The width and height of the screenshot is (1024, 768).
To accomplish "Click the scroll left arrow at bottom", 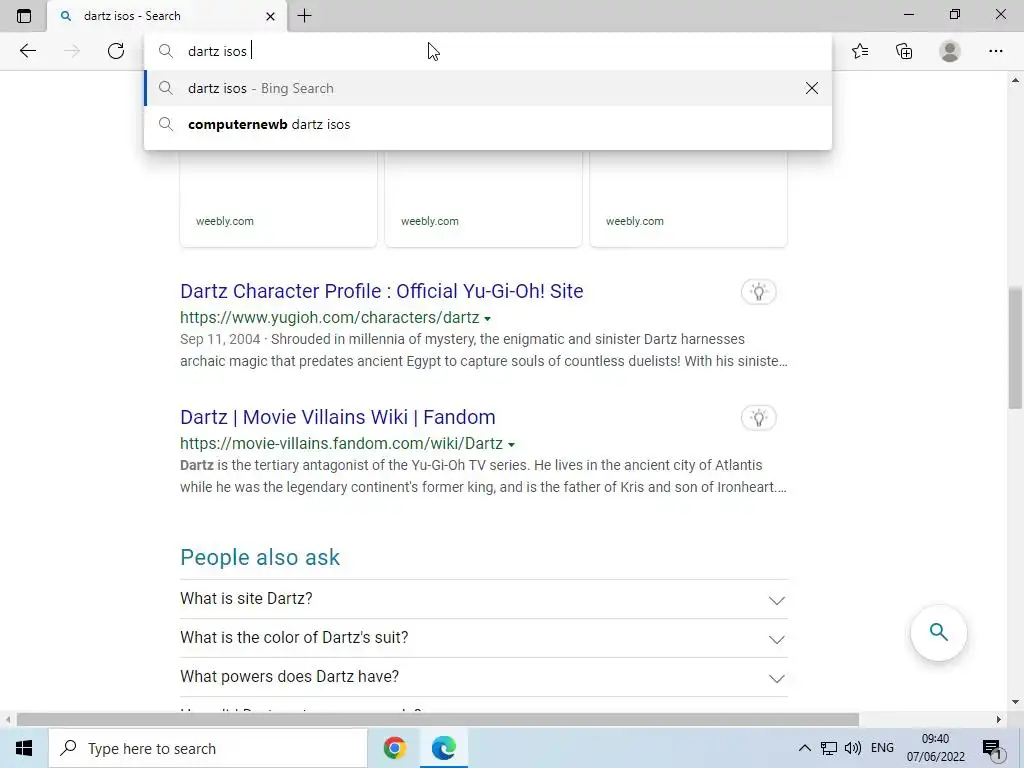I will pos(8,720).
